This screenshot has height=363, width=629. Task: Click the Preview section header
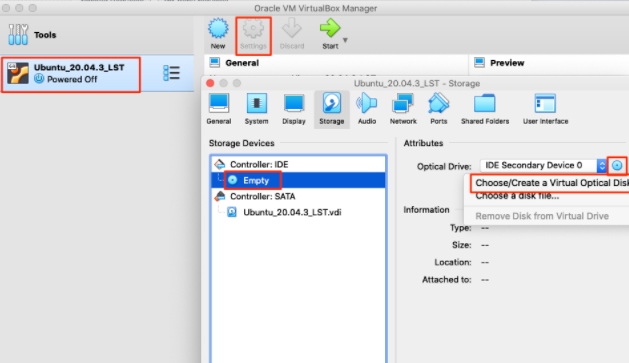(x=507, y=63)
